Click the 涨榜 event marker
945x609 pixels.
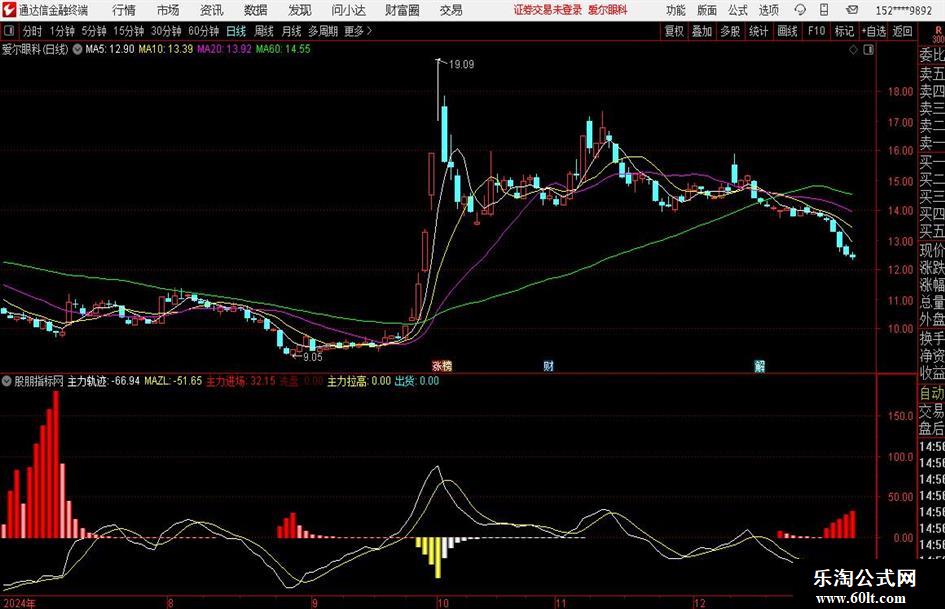[442, 365]
